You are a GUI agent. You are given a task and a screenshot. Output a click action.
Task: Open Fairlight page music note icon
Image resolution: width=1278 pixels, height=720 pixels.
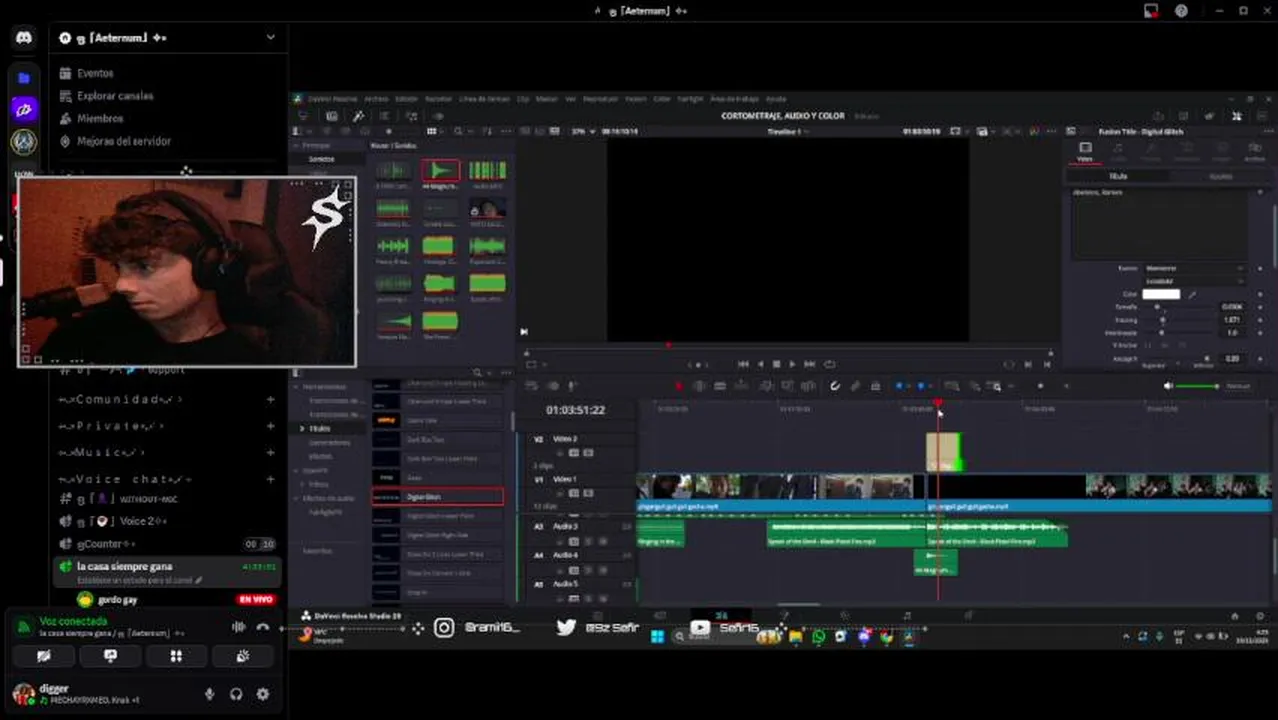click(907, 616)
